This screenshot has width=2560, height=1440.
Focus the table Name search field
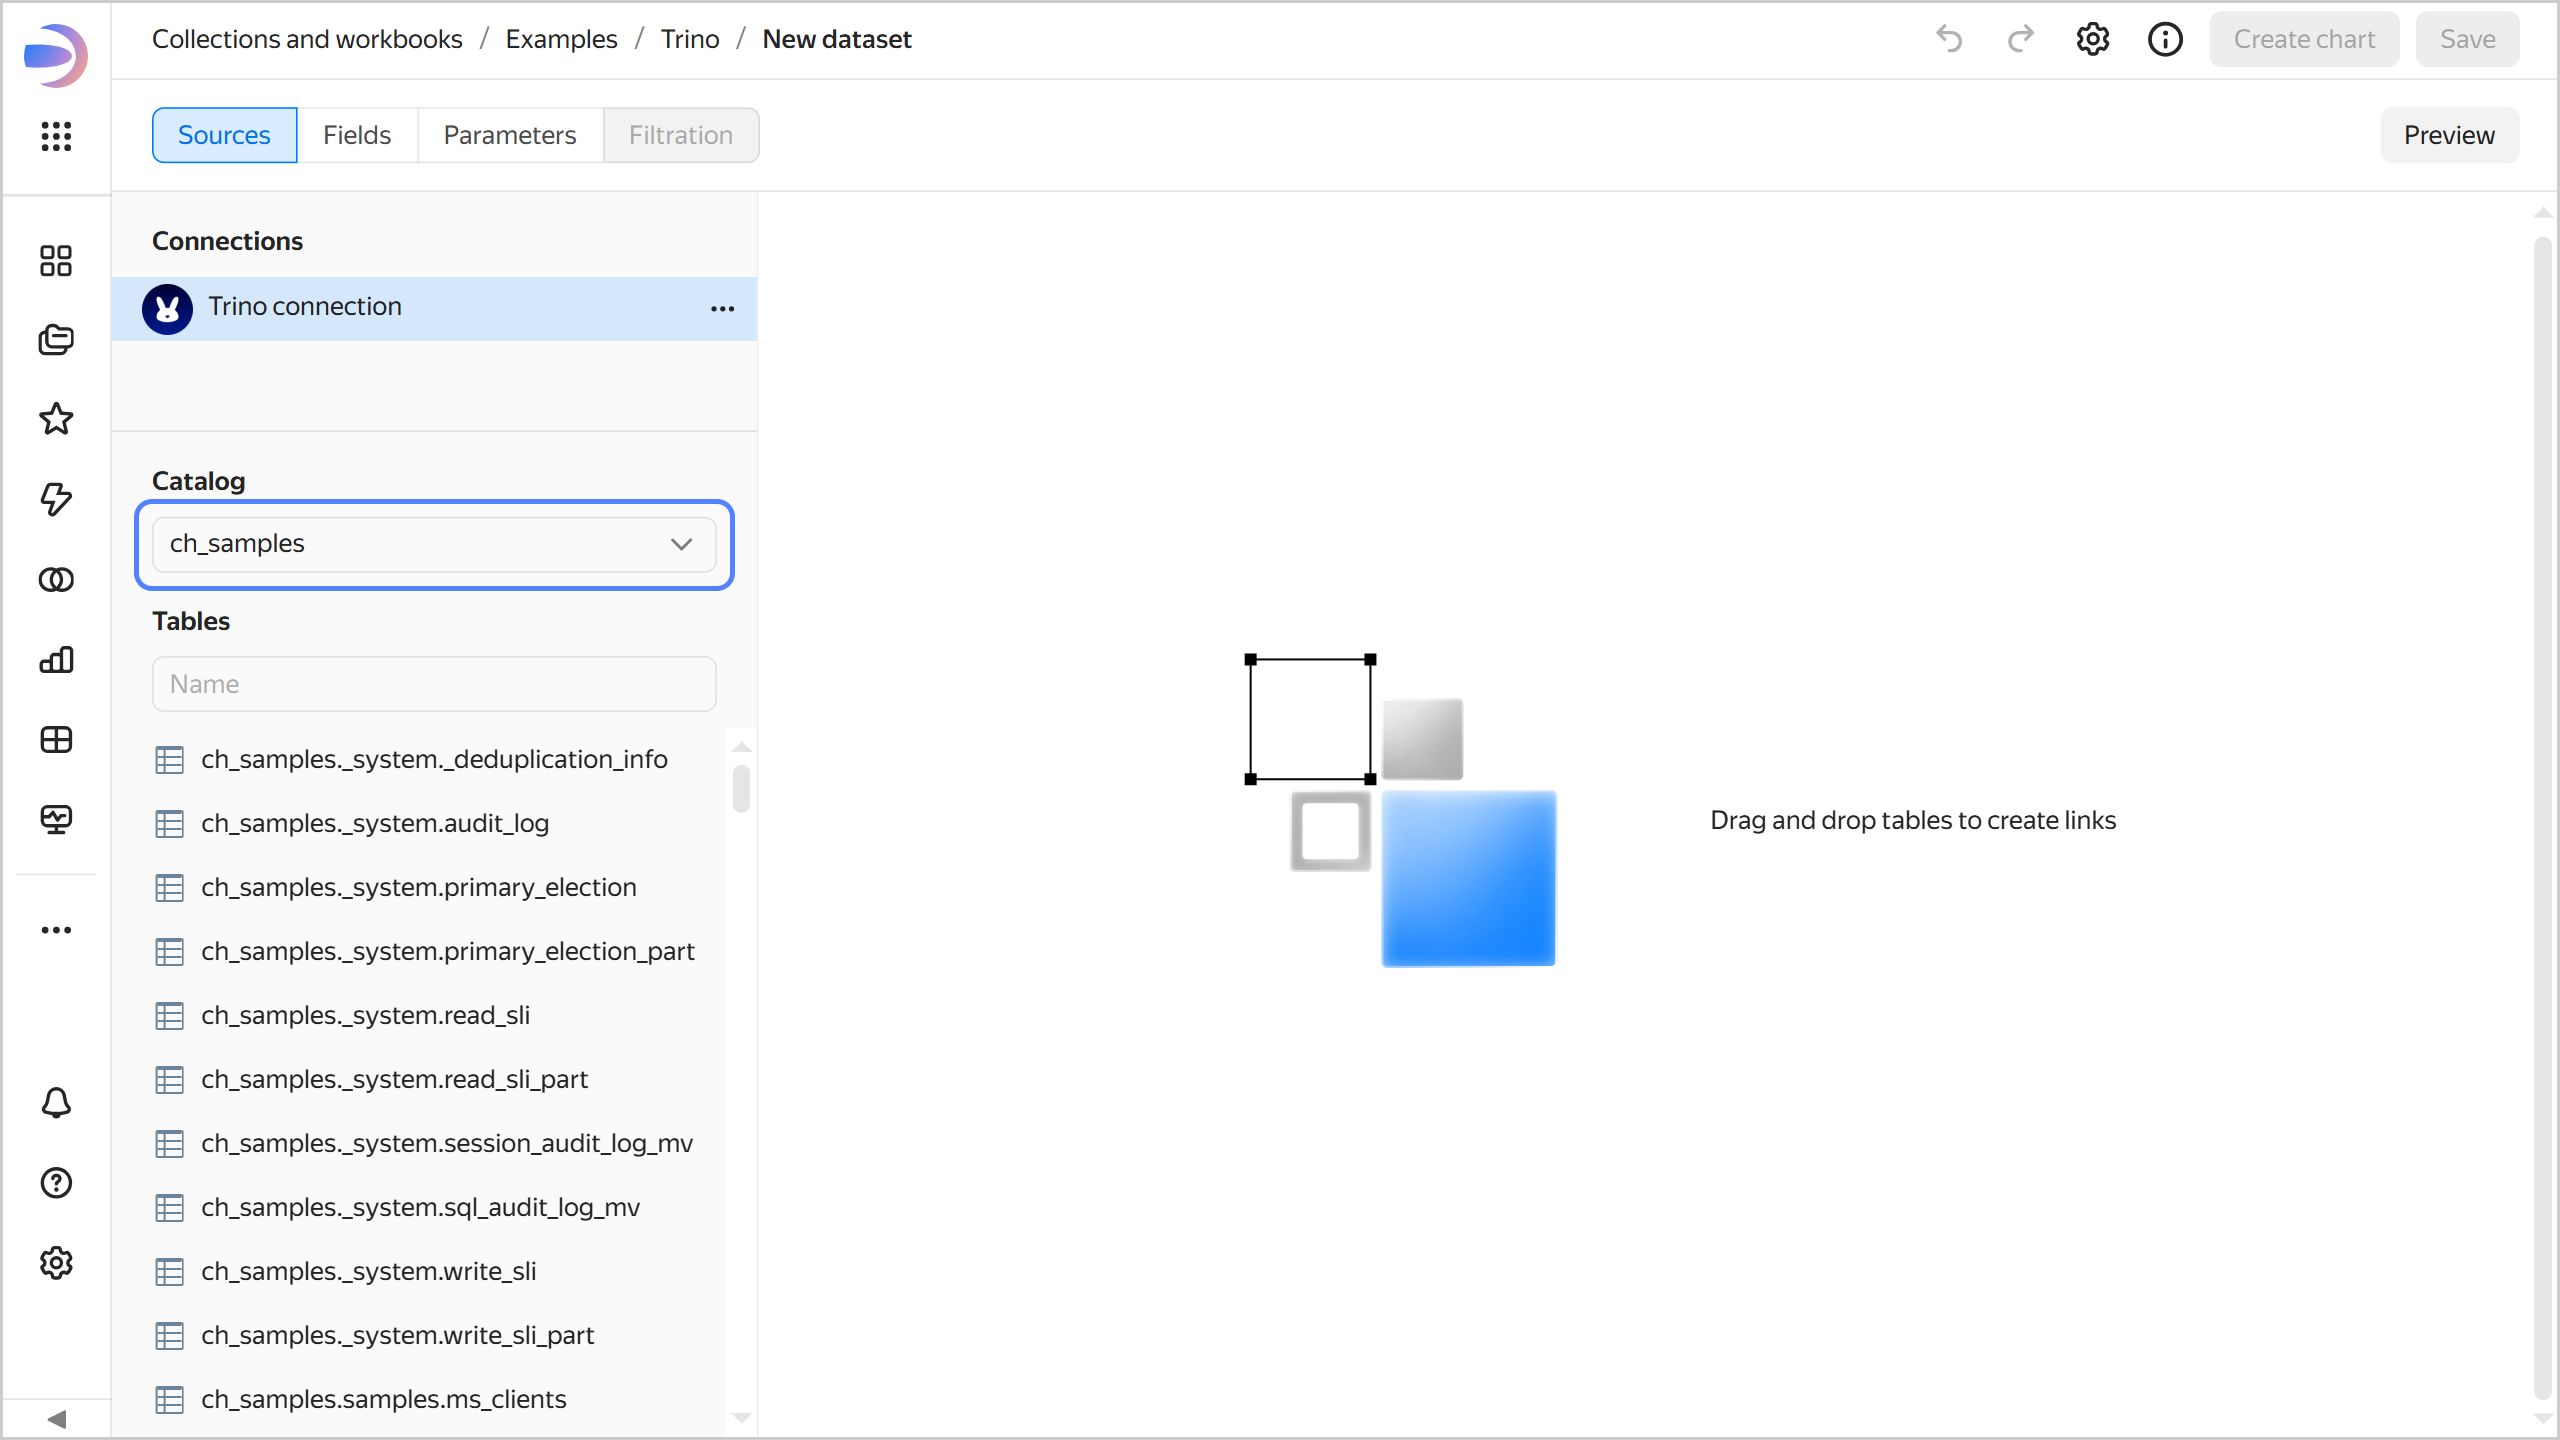[434, 684]
